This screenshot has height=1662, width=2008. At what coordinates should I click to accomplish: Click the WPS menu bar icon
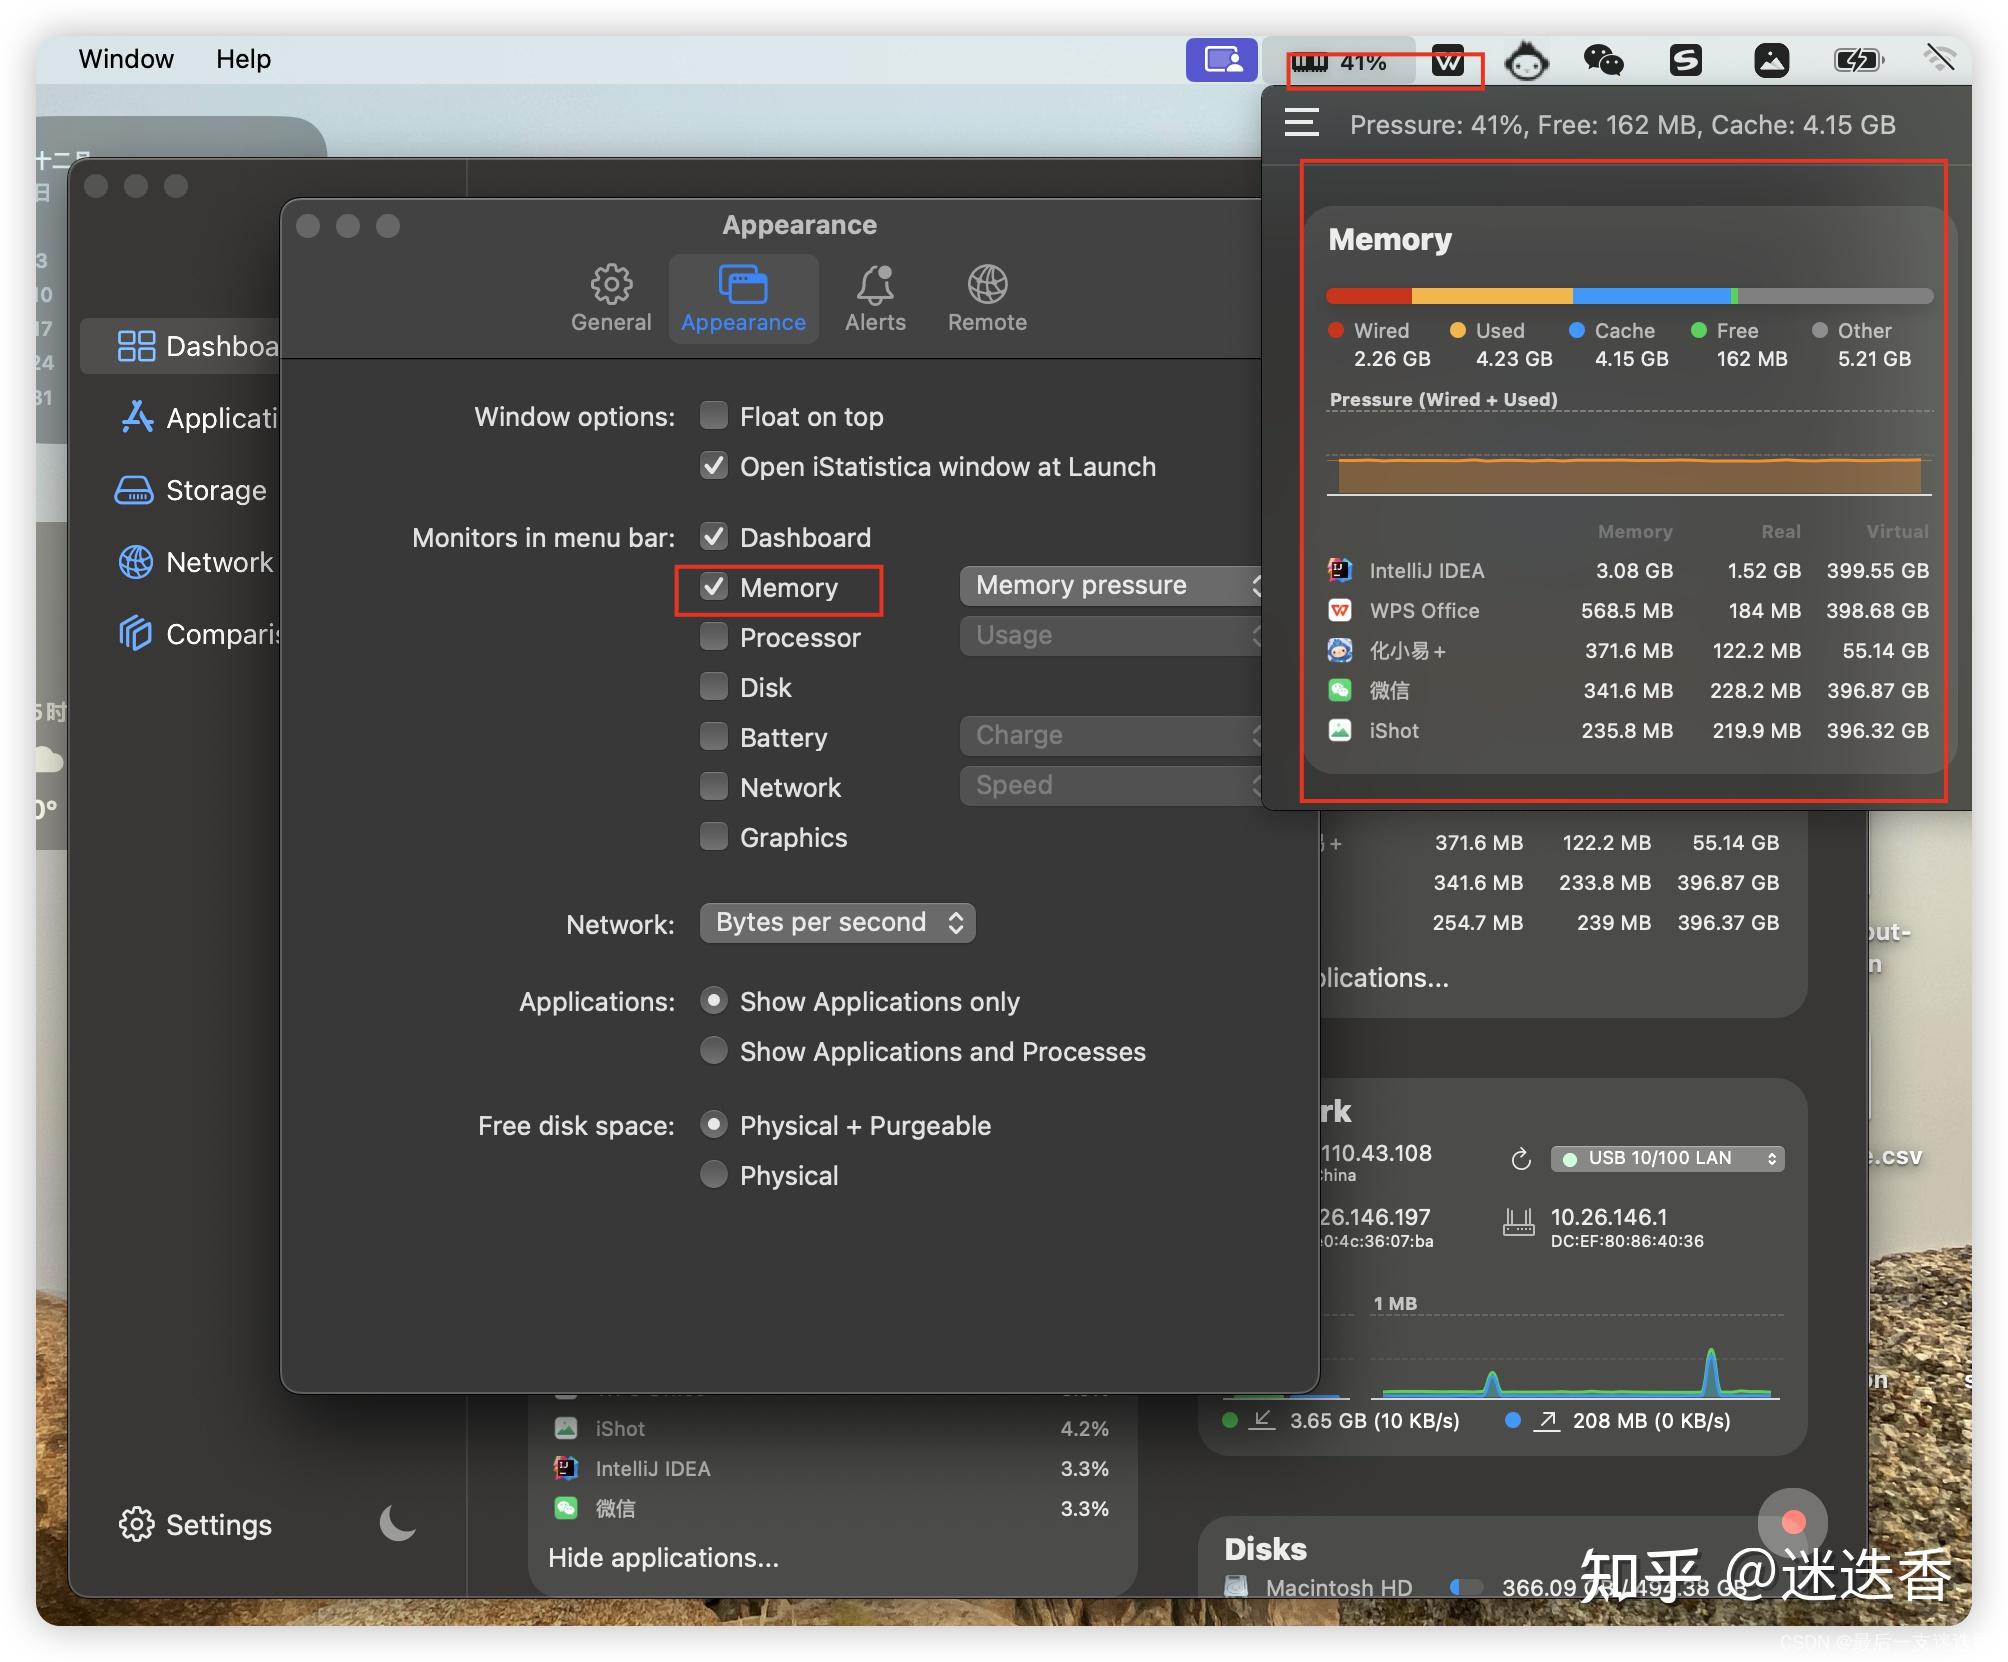point(1448,62)
